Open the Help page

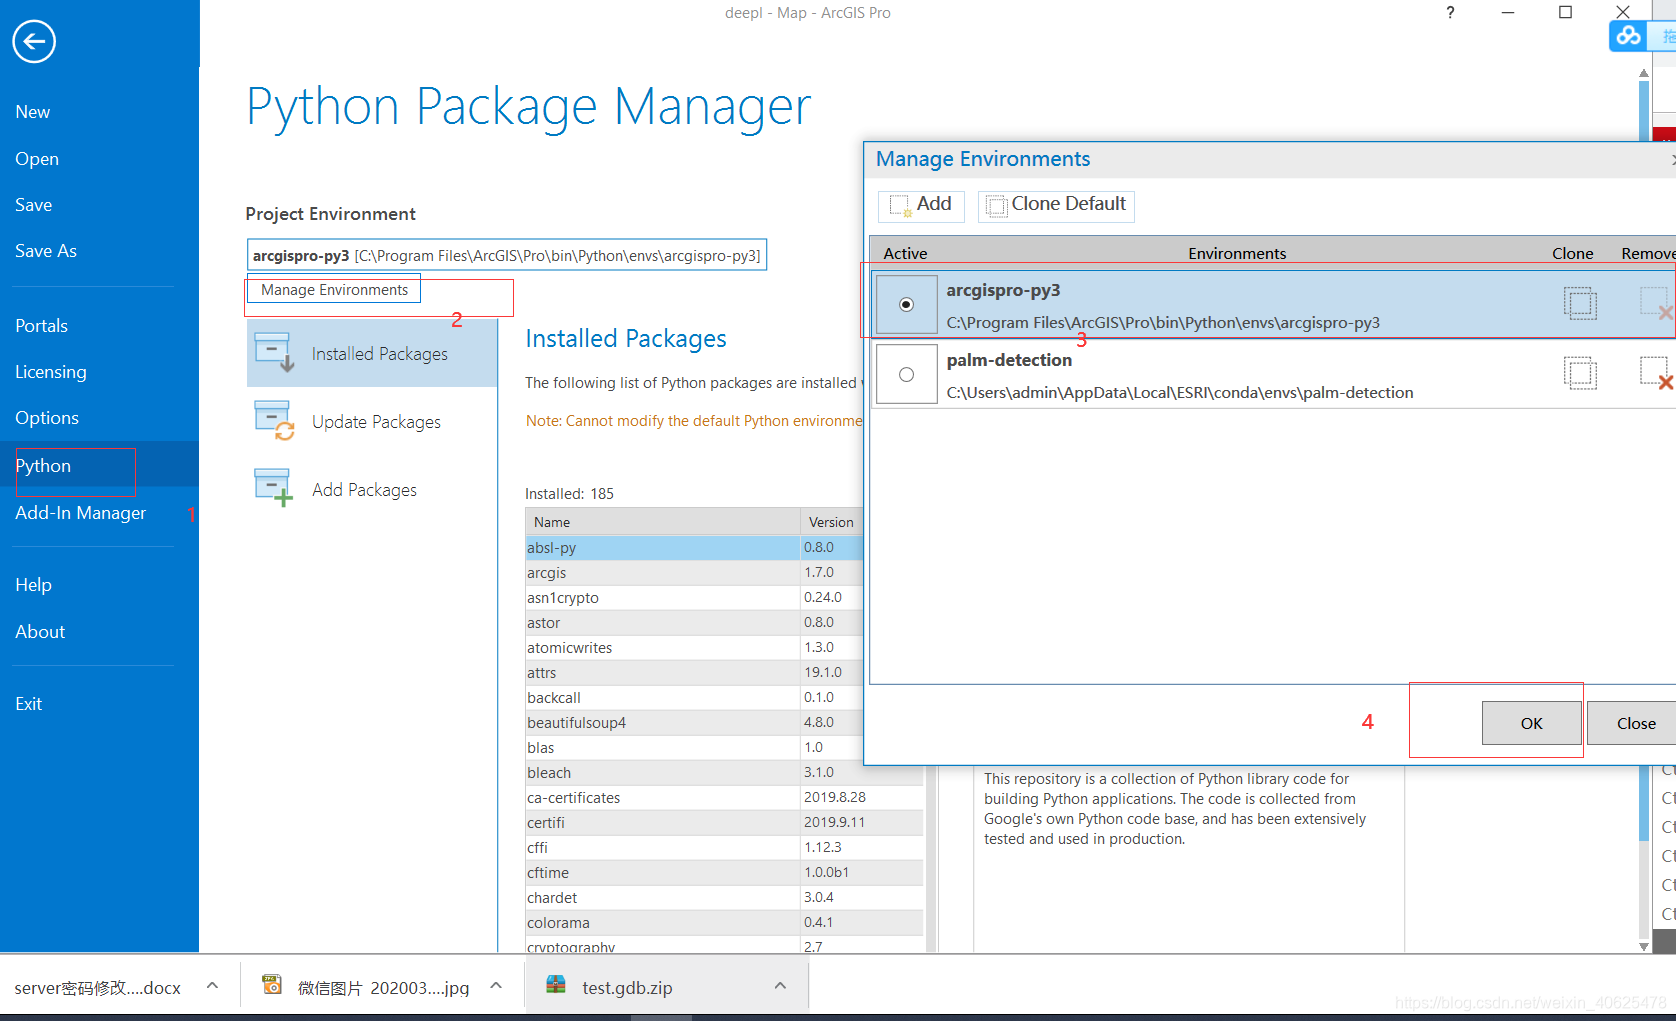coord(34,585)
